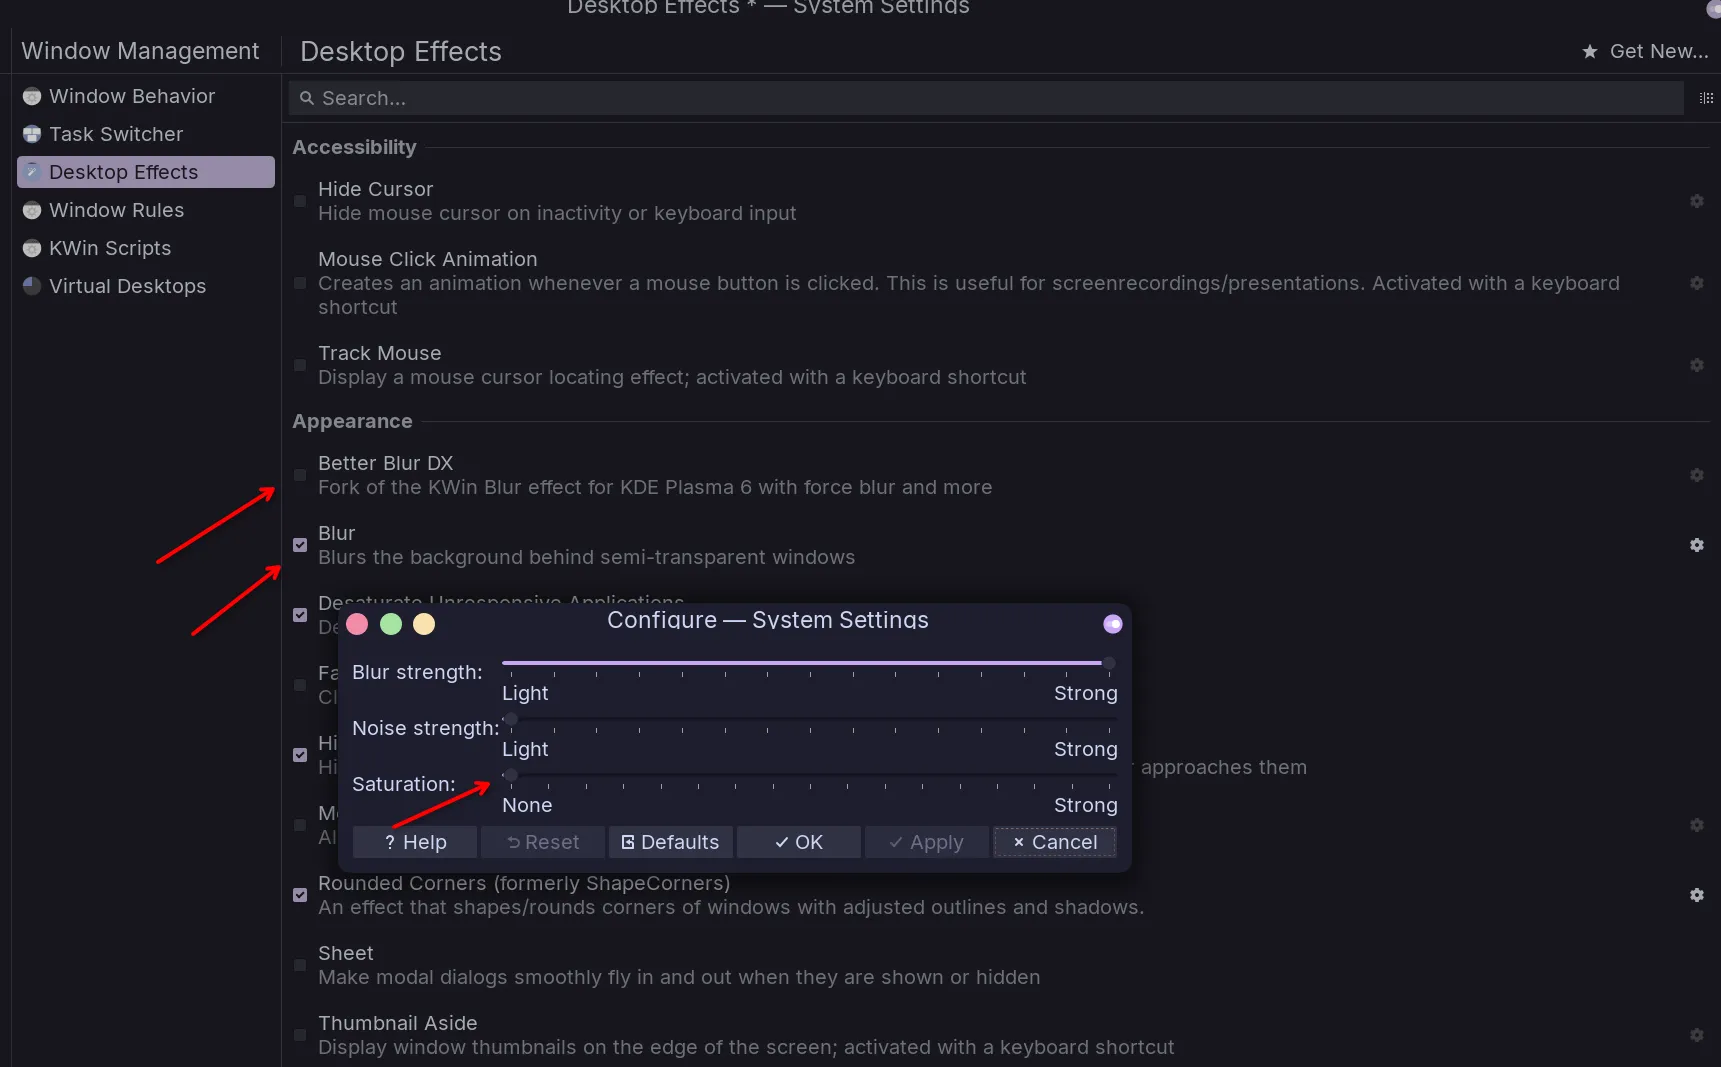The height and width of the screenshot is (1067, 1721).
Task: Open Virtual Desktops page
Action: pos(145,286)
